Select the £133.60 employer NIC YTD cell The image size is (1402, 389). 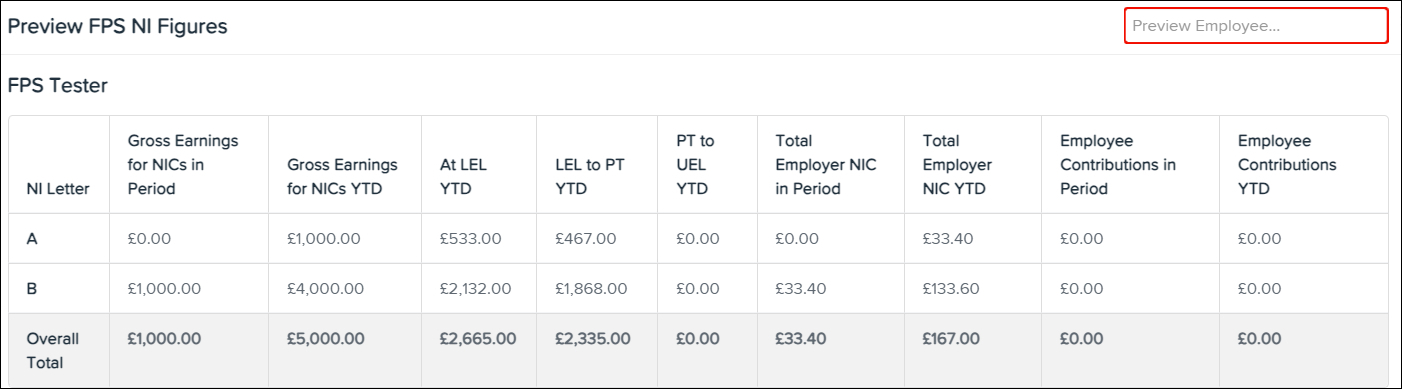951,289
